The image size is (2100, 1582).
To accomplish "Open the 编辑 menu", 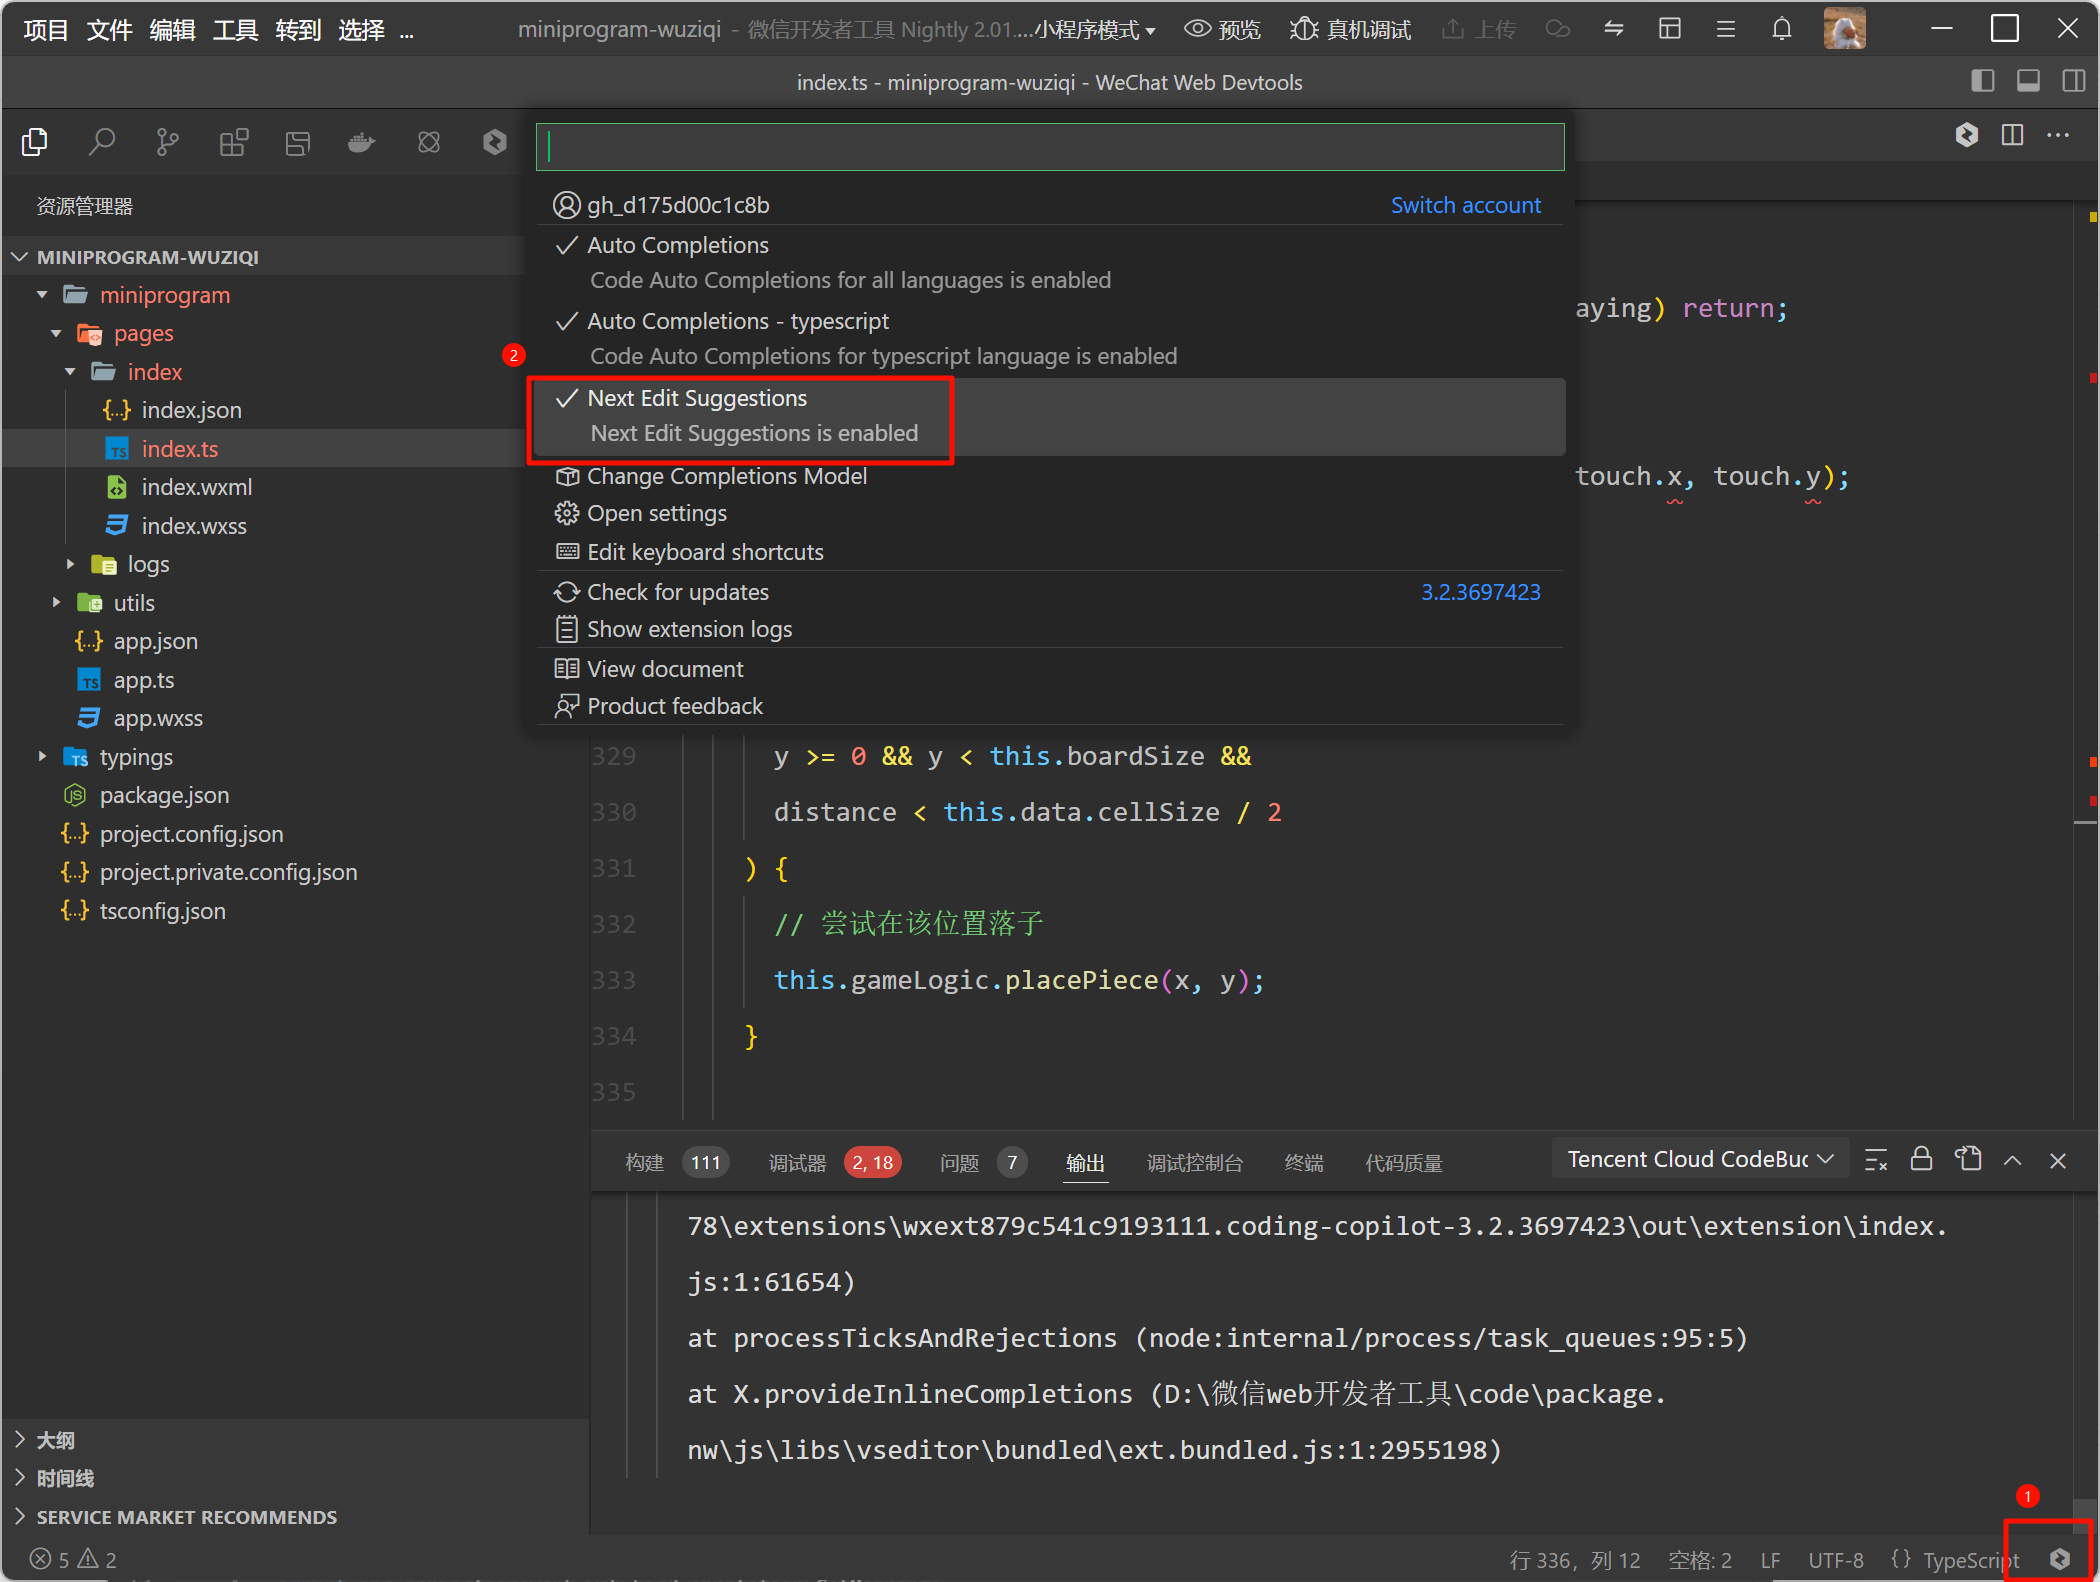I will (172, 30).
